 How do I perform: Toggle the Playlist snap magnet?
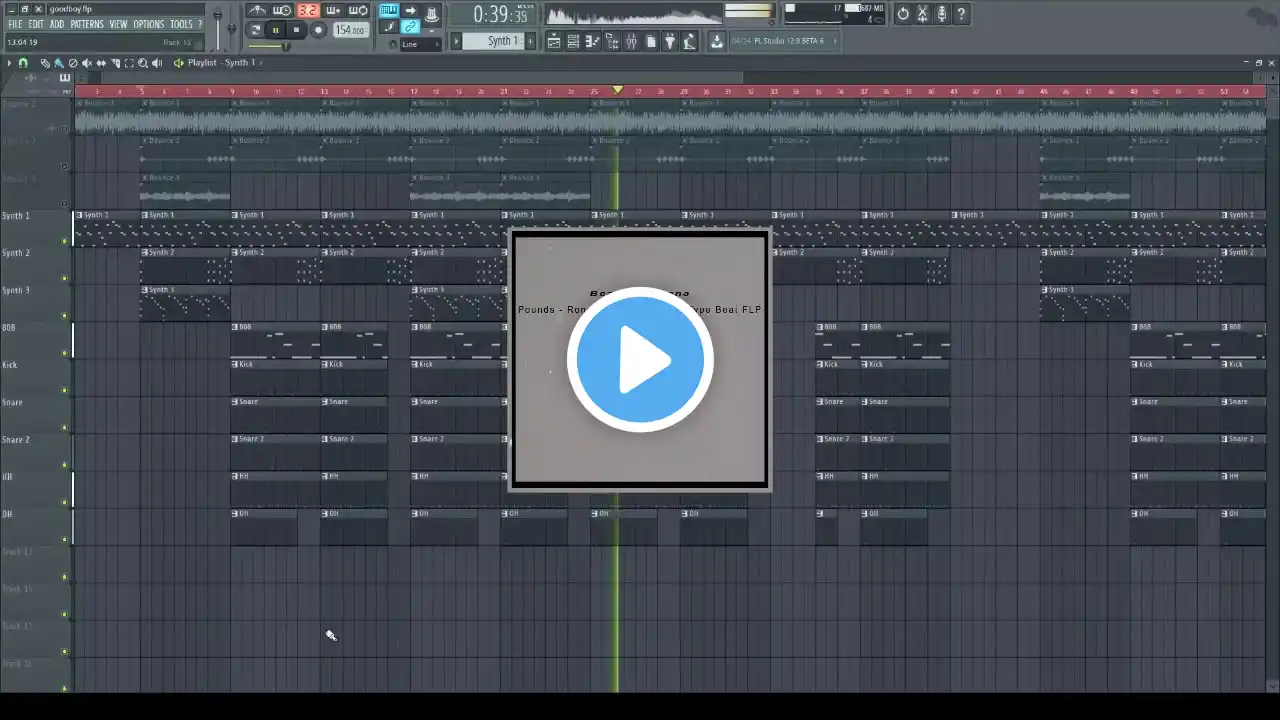(23, 63)
